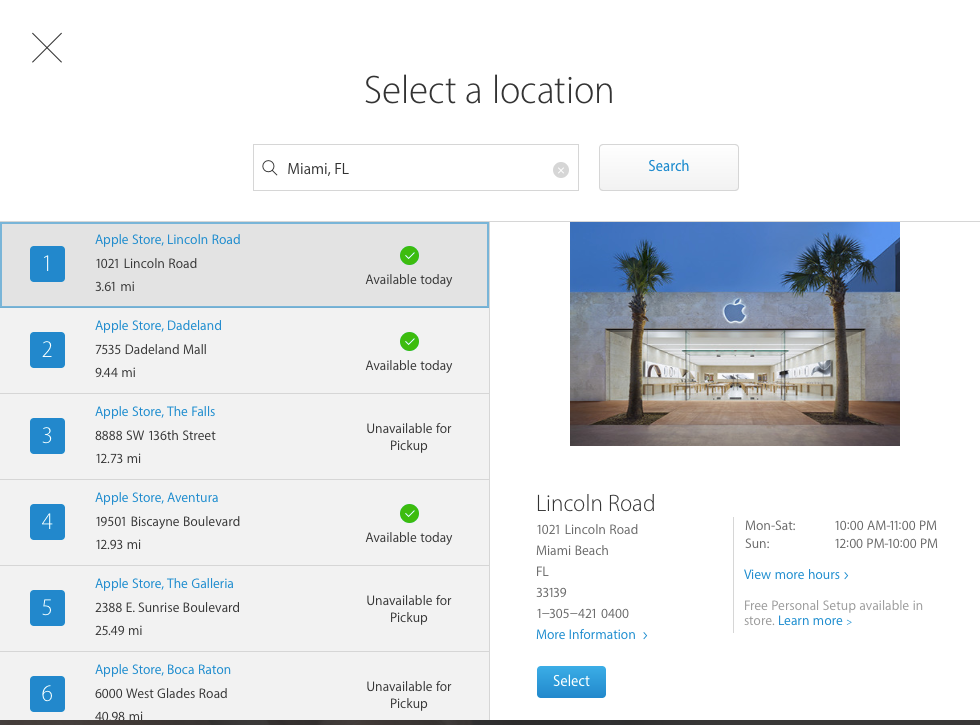Click the 25.49 mi distance
Image resolution: width=980 pixels, height=725 pixels.
pyautogui.click(x=118, y=631)
